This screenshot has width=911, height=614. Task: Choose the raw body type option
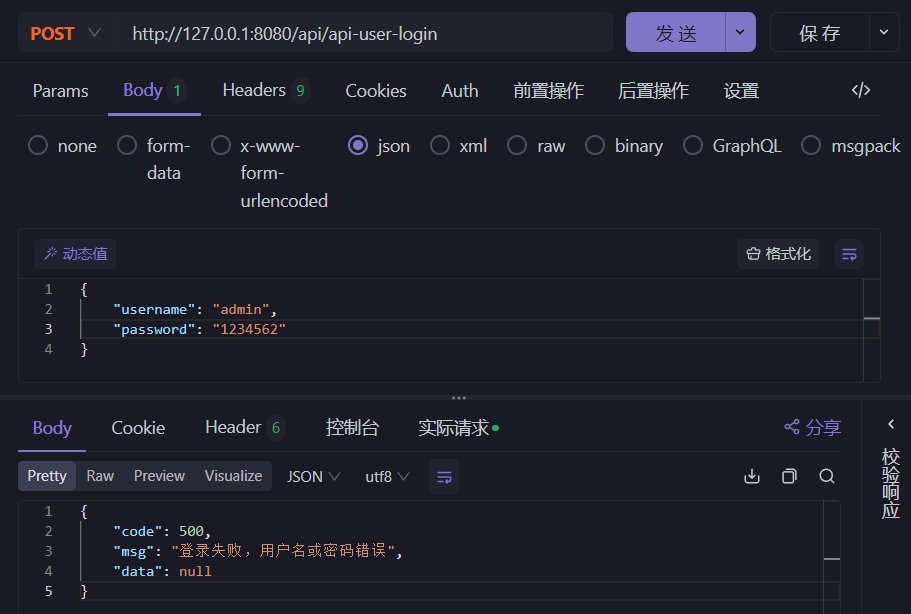517,146
